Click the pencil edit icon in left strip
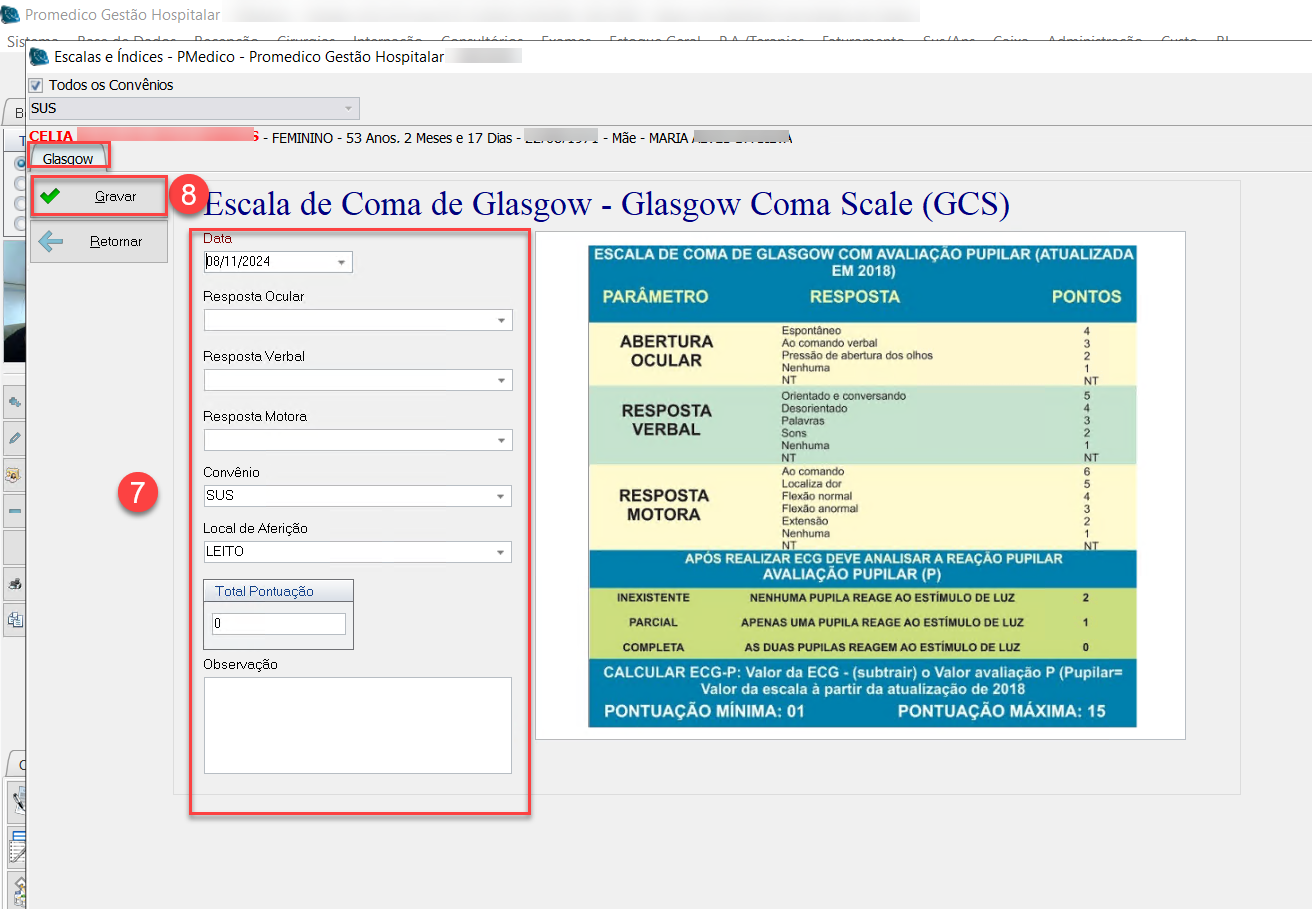This screenshot has height=909, width=1312. (x=15, y=438)
